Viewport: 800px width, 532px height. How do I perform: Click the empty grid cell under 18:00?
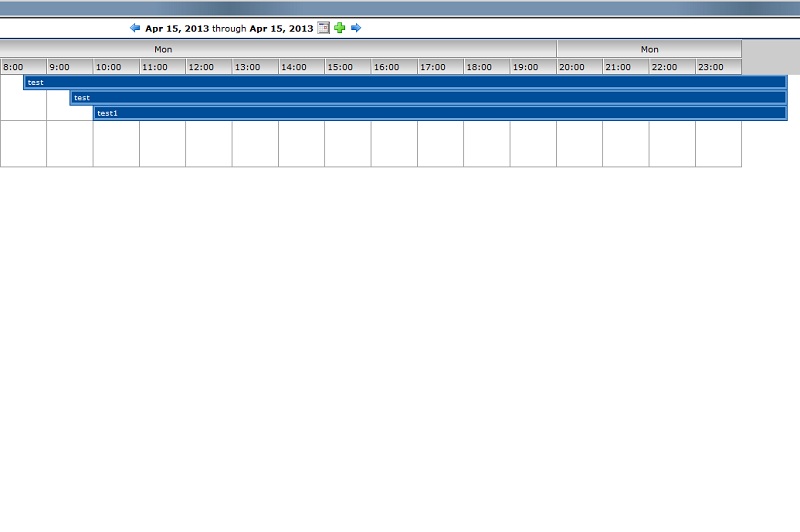click(486, 144)
